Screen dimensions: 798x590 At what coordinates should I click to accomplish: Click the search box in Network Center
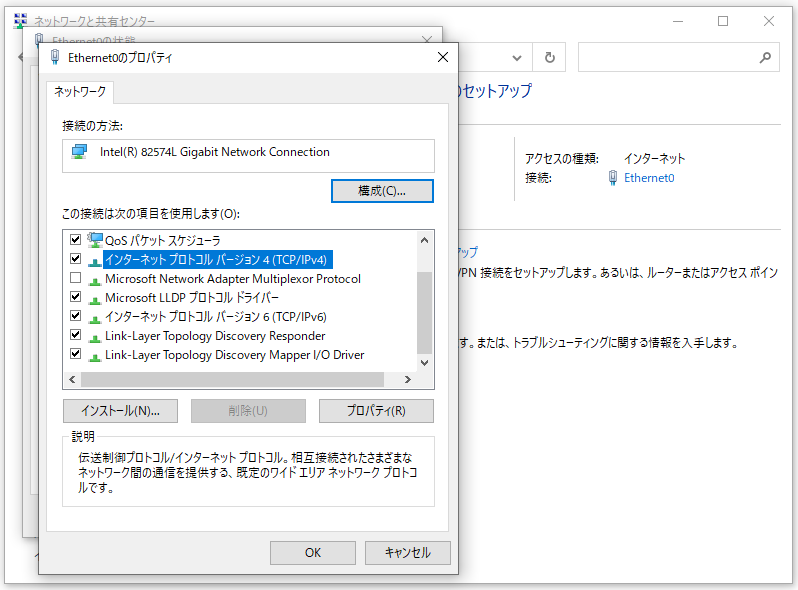click(678, 58)
